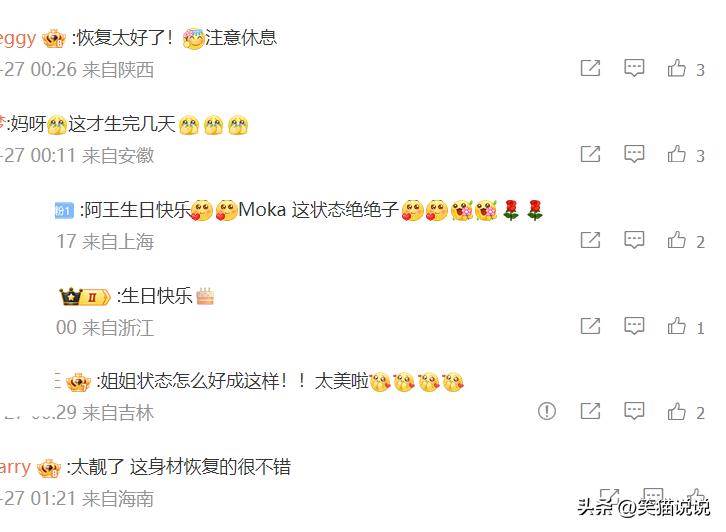
Task: Open the eggy username profile
Action: pos(18,38)
